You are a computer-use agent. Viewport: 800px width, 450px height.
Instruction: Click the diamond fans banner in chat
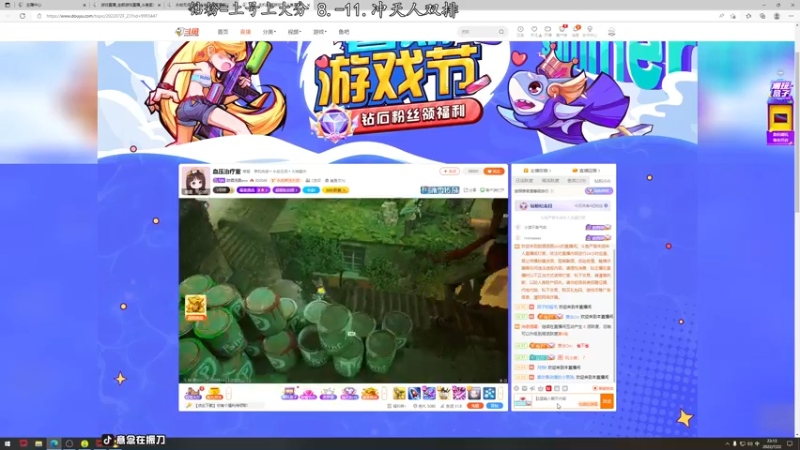pyautogui.click(x=563, y=206)
